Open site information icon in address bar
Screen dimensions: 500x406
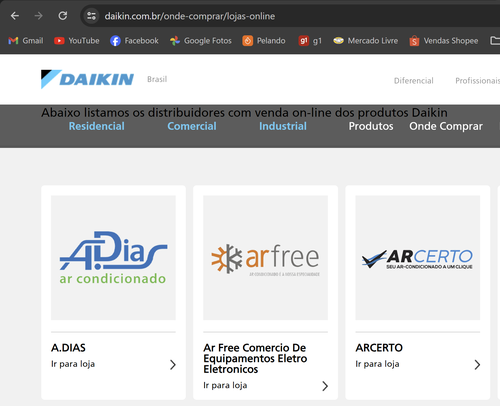[x=91, y=16]
